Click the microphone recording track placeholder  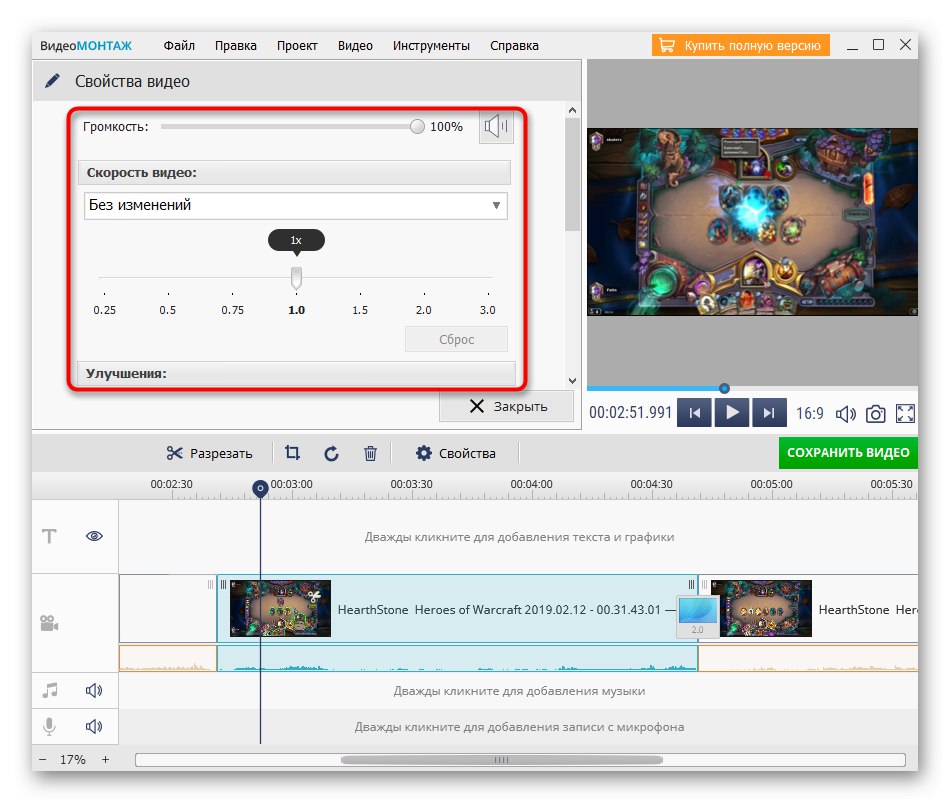519,727
